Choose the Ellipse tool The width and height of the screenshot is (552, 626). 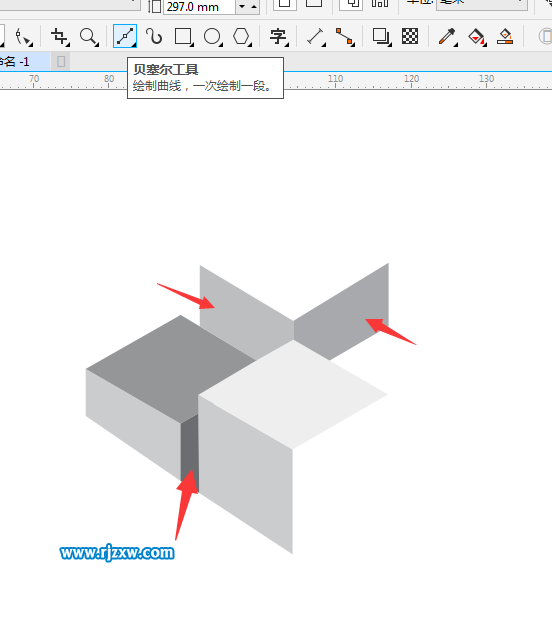click(x=212, y=37)
